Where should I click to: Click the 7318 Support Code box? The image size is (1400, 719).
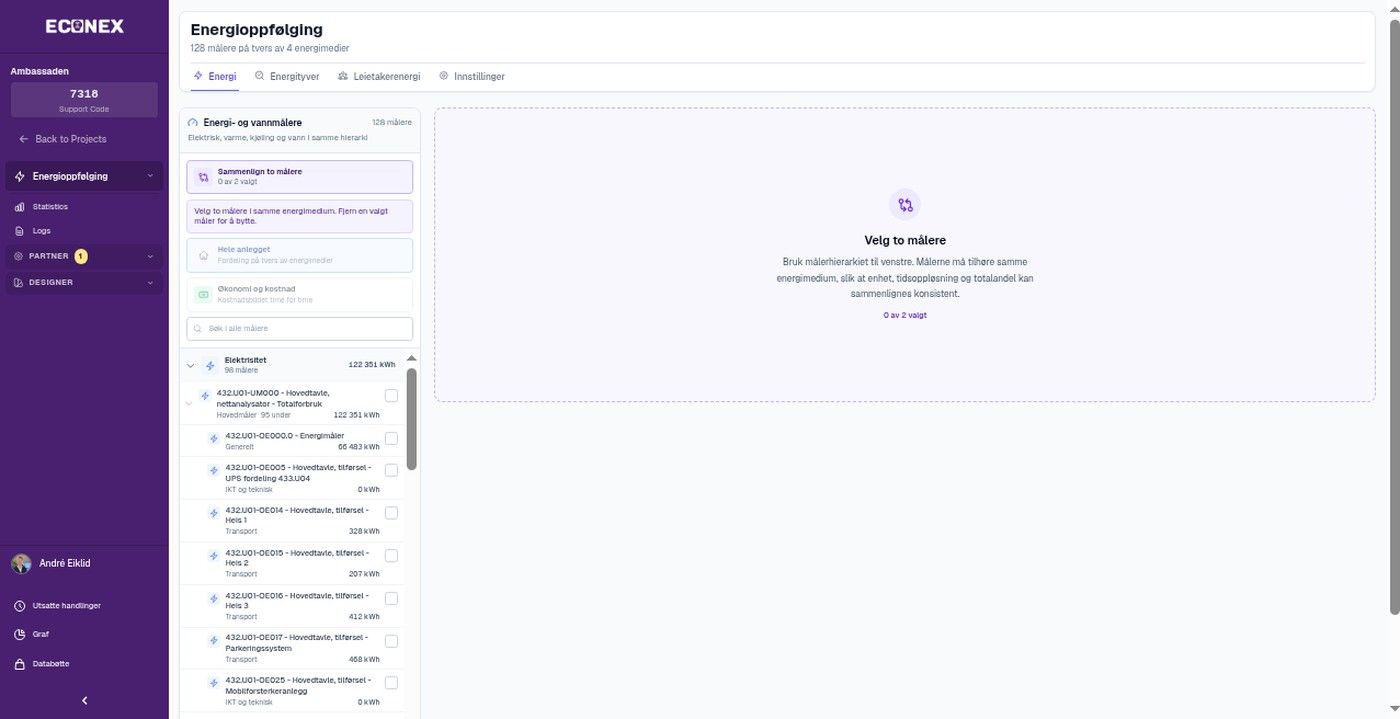click(x=84, y=100)
